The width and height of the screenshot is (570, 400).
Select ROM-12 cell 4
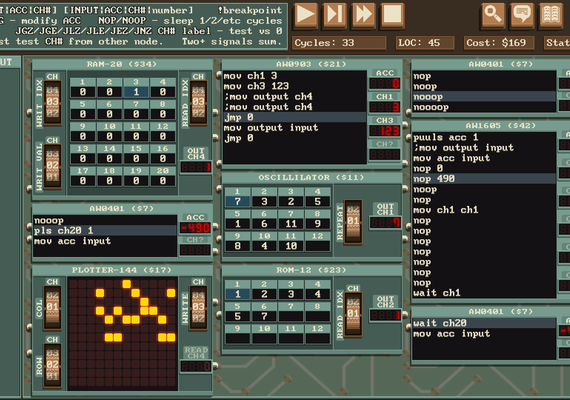click(317, 294)
